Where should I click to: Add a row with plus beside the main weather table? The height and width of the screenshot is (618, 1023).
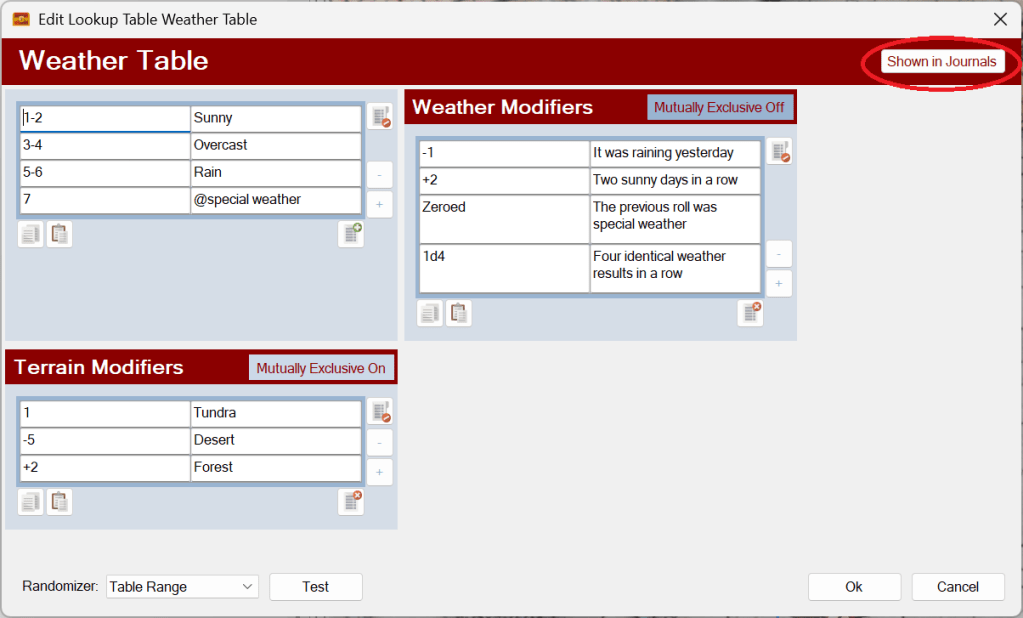(379, 204)
